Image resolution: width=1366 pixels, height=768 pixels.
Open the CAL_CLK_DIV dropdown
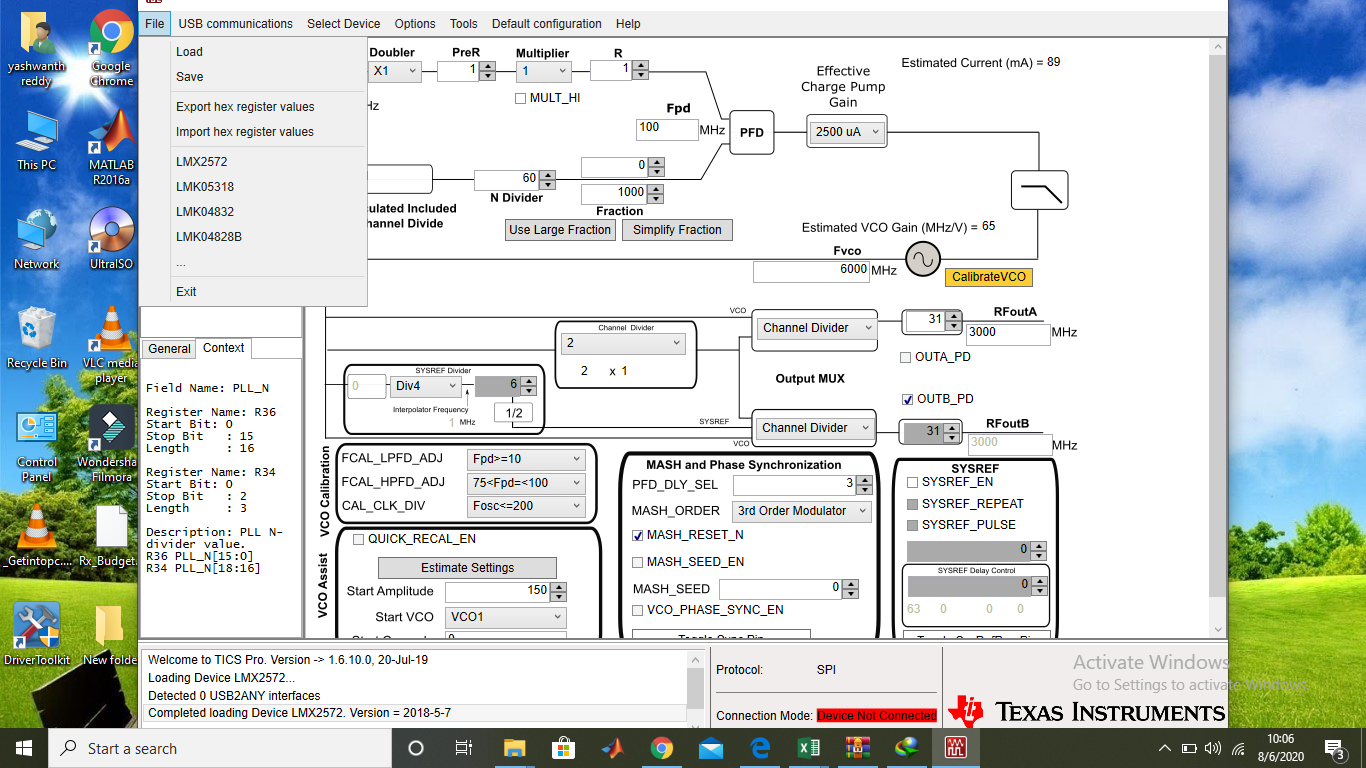[526, 506]
